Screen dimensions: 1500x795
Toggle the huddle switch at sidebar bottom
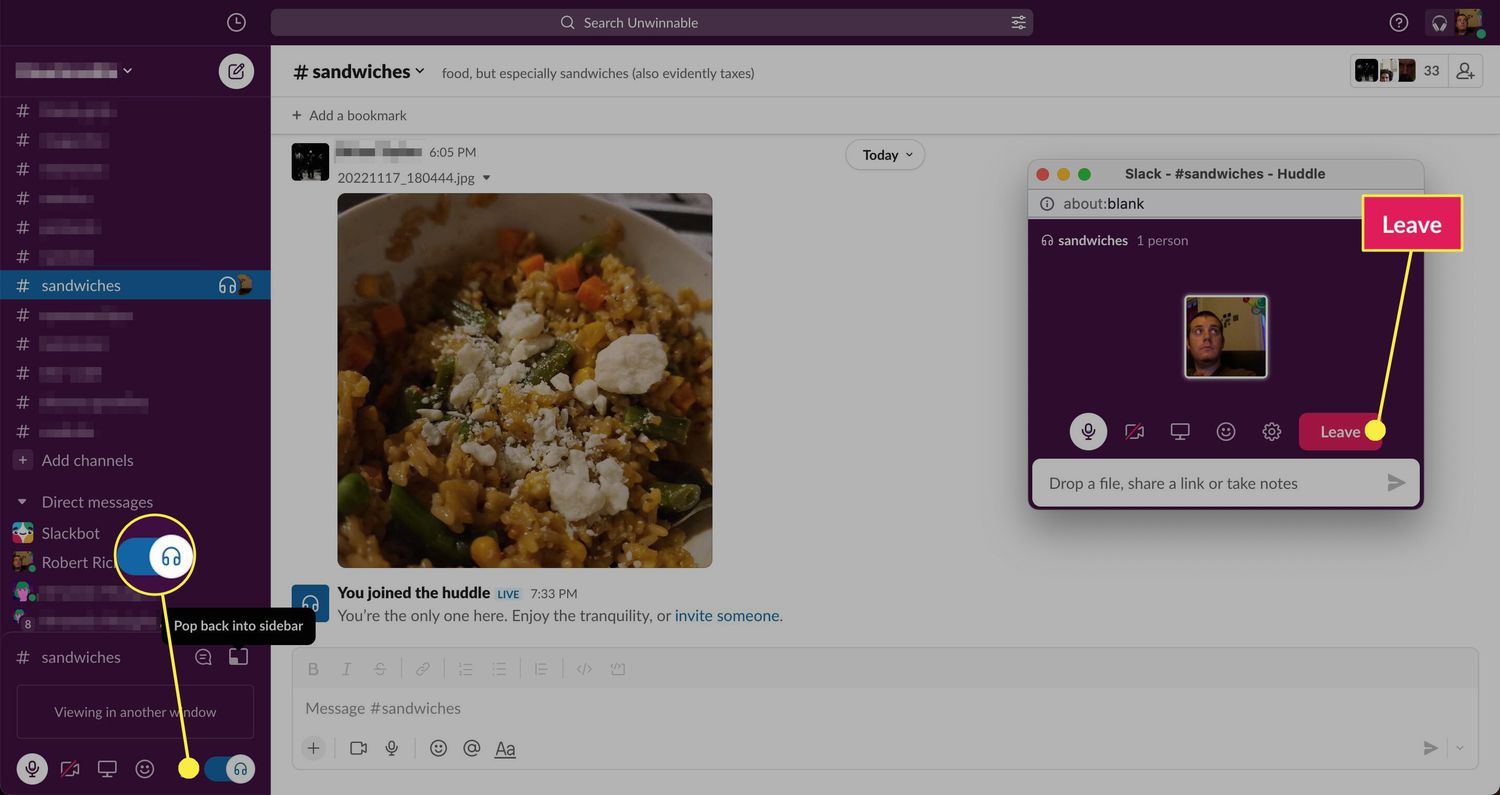tap(229, 769)
